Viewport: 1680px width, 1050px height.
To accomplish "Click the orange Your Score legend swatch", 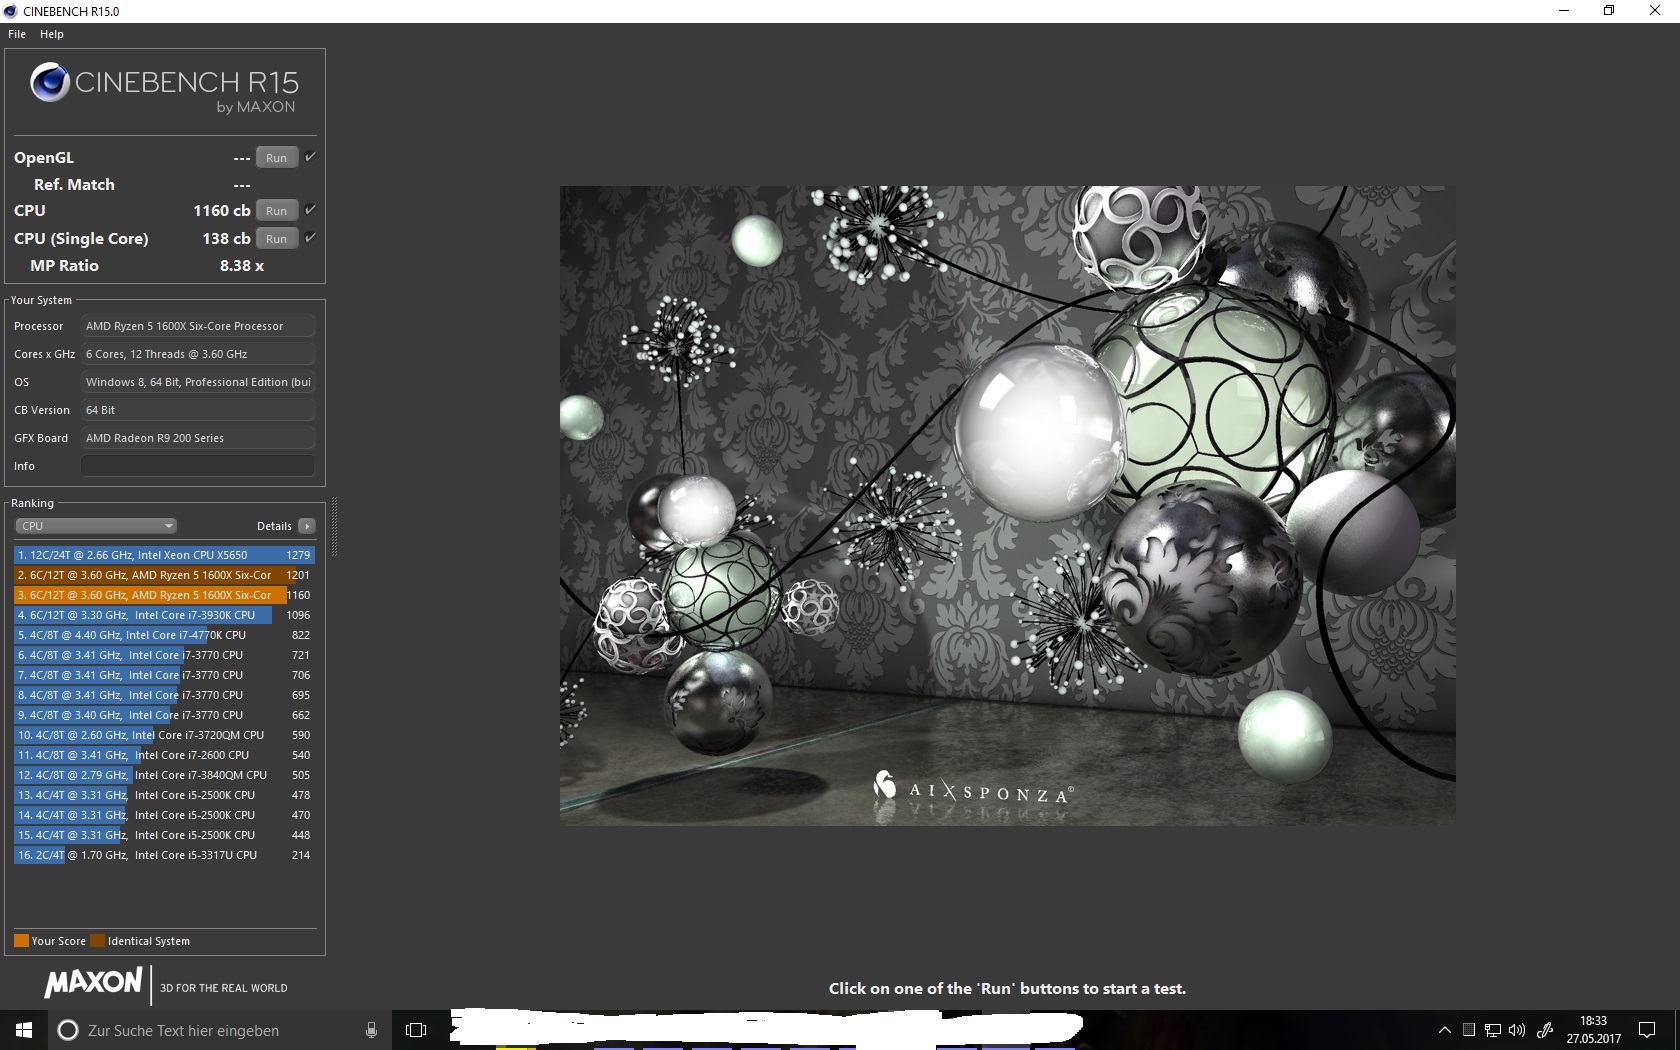I will click(x=21, y=941).
